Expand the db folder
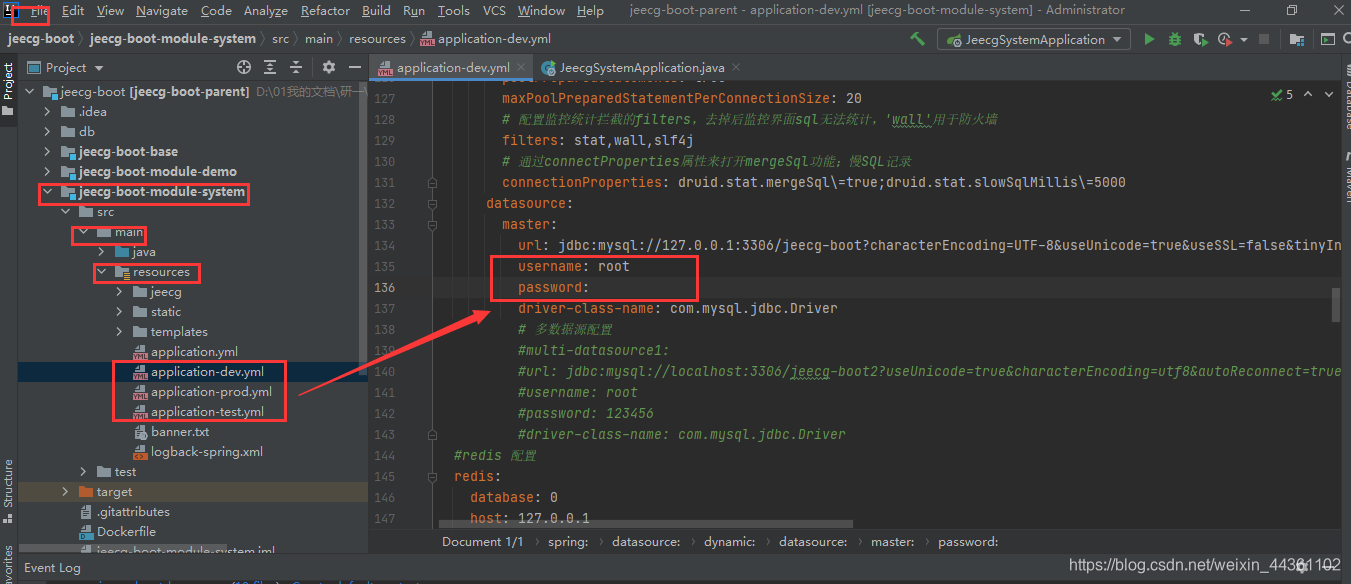Screen dimensions: 1351x584 point(47,131)
